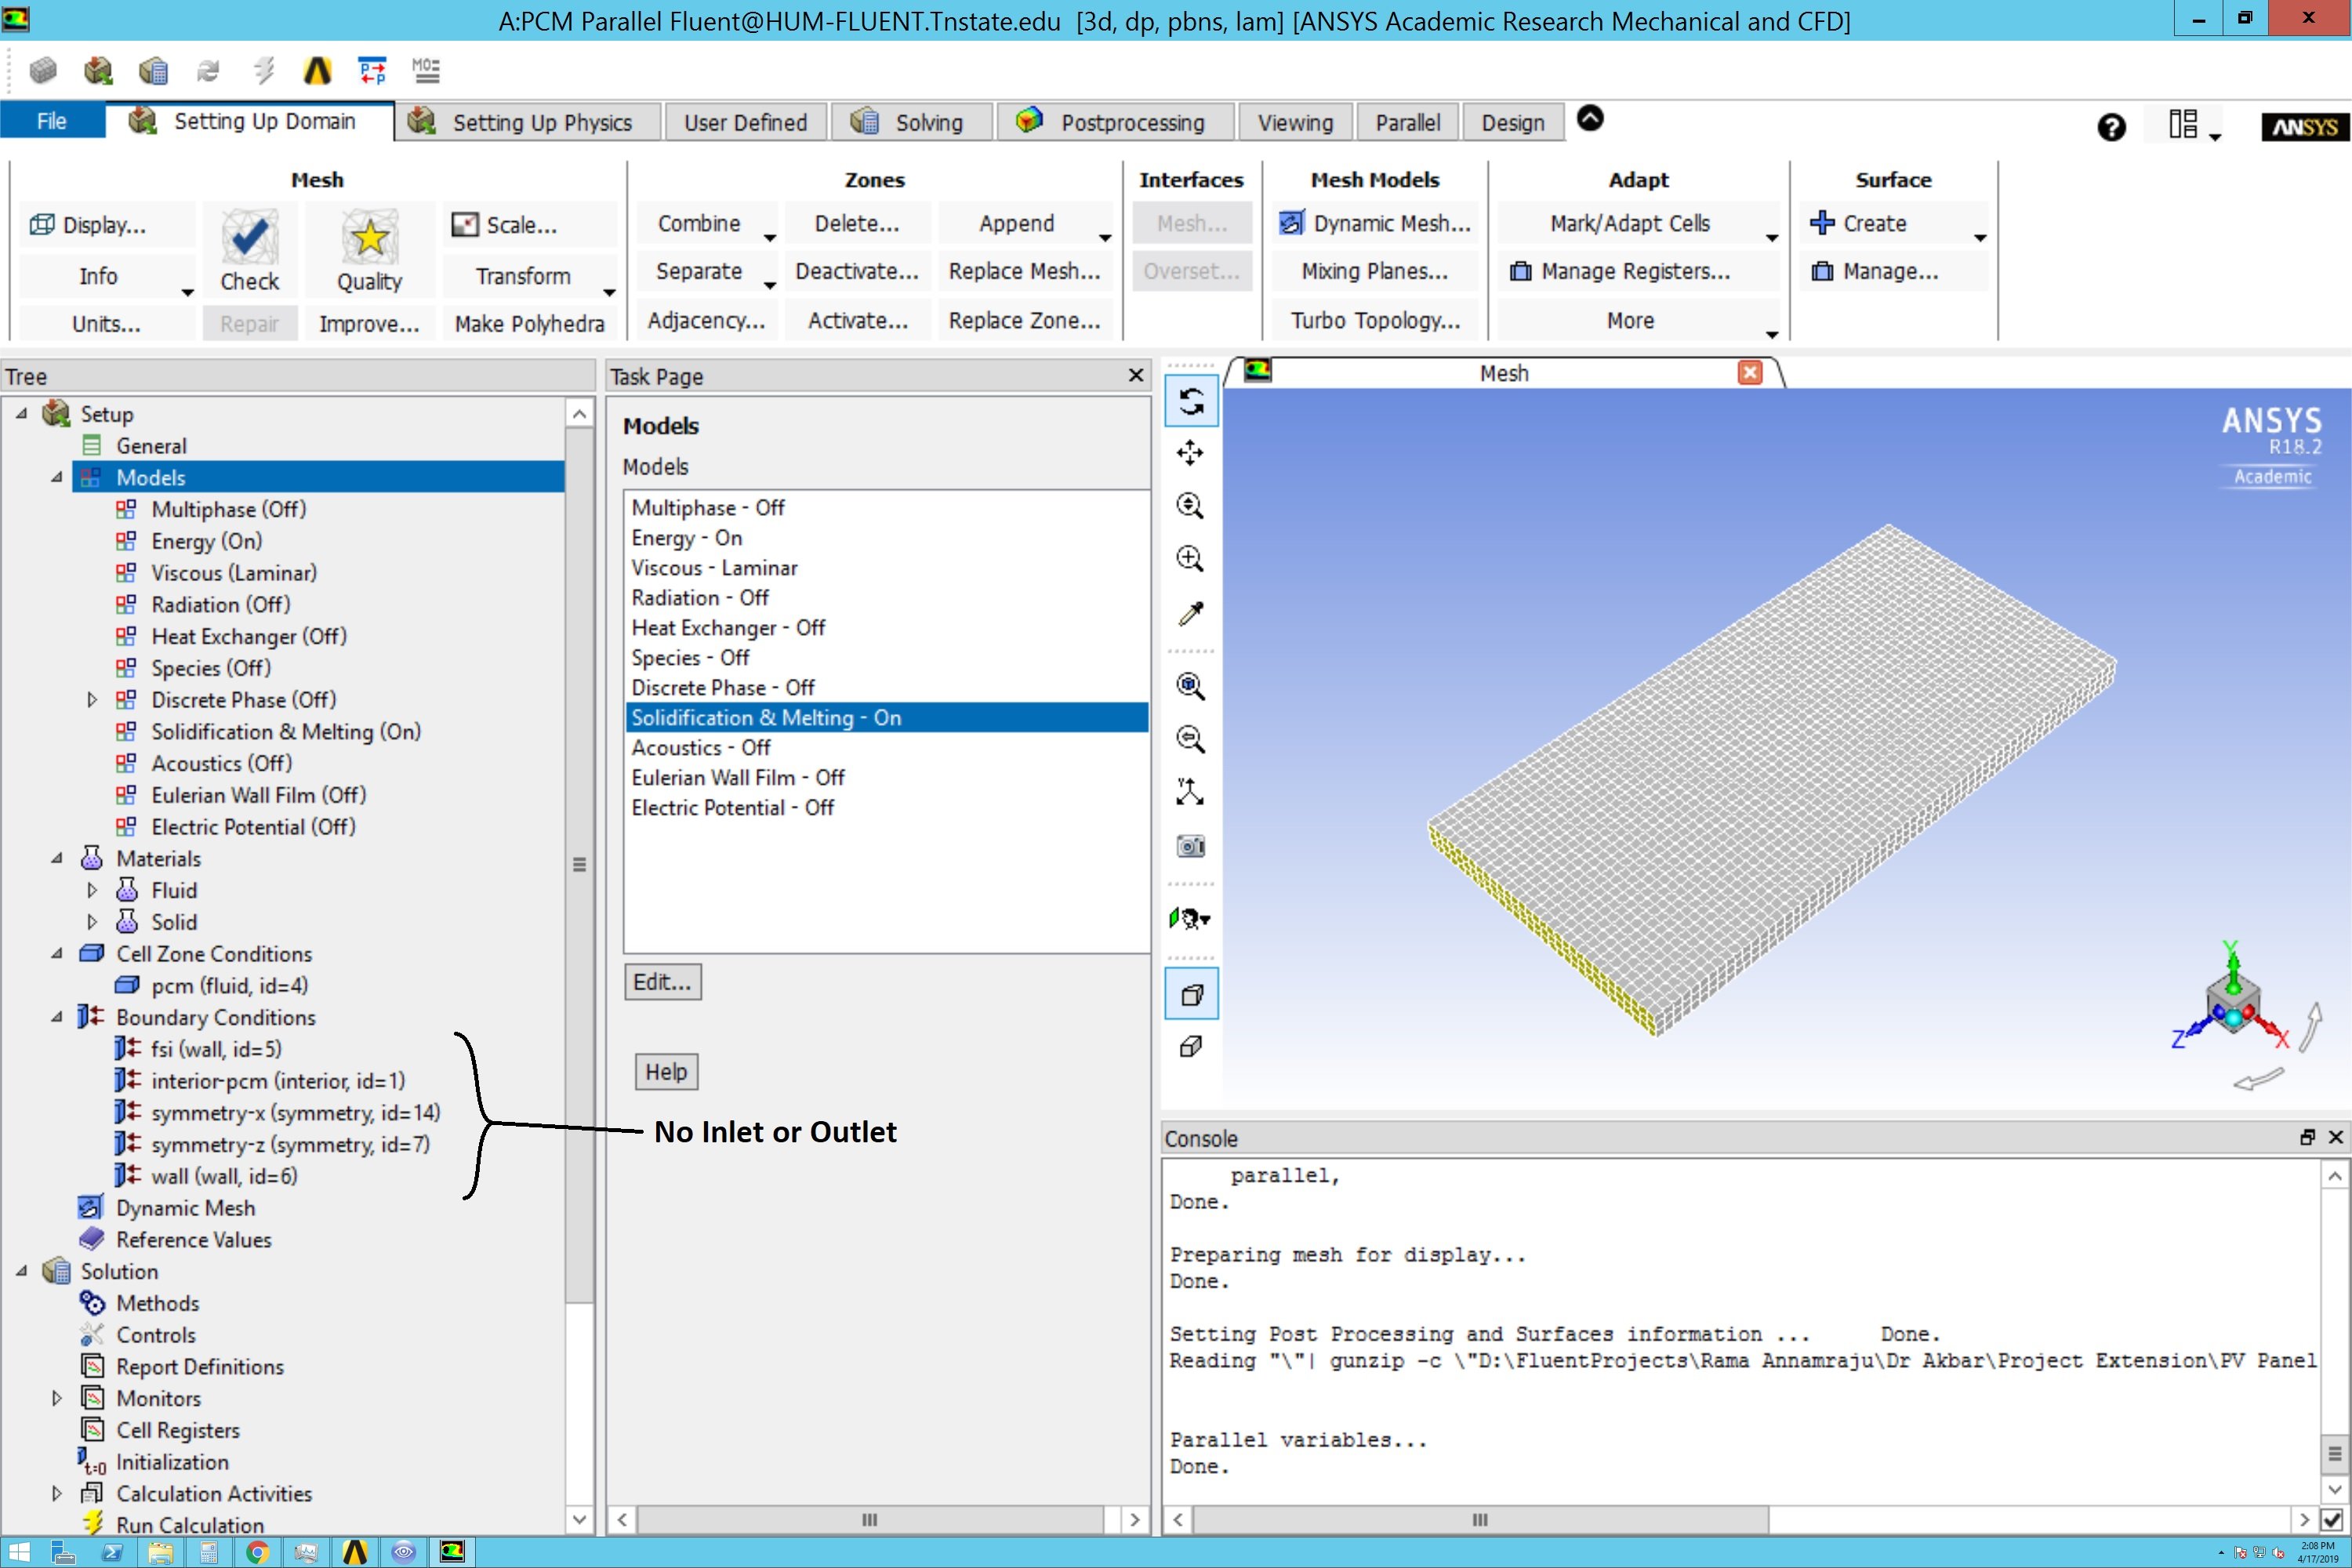2352x1568 pixels.
Task: Switch to the Solving tab
Action: click(911, 122)
